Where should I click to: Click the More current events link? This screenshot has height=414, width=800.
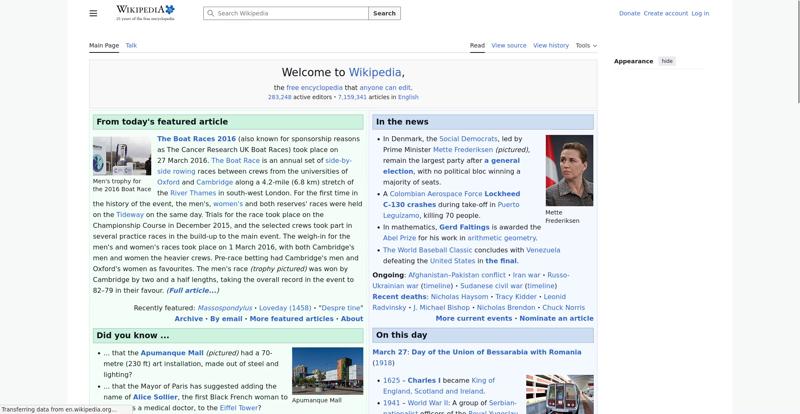473,318
